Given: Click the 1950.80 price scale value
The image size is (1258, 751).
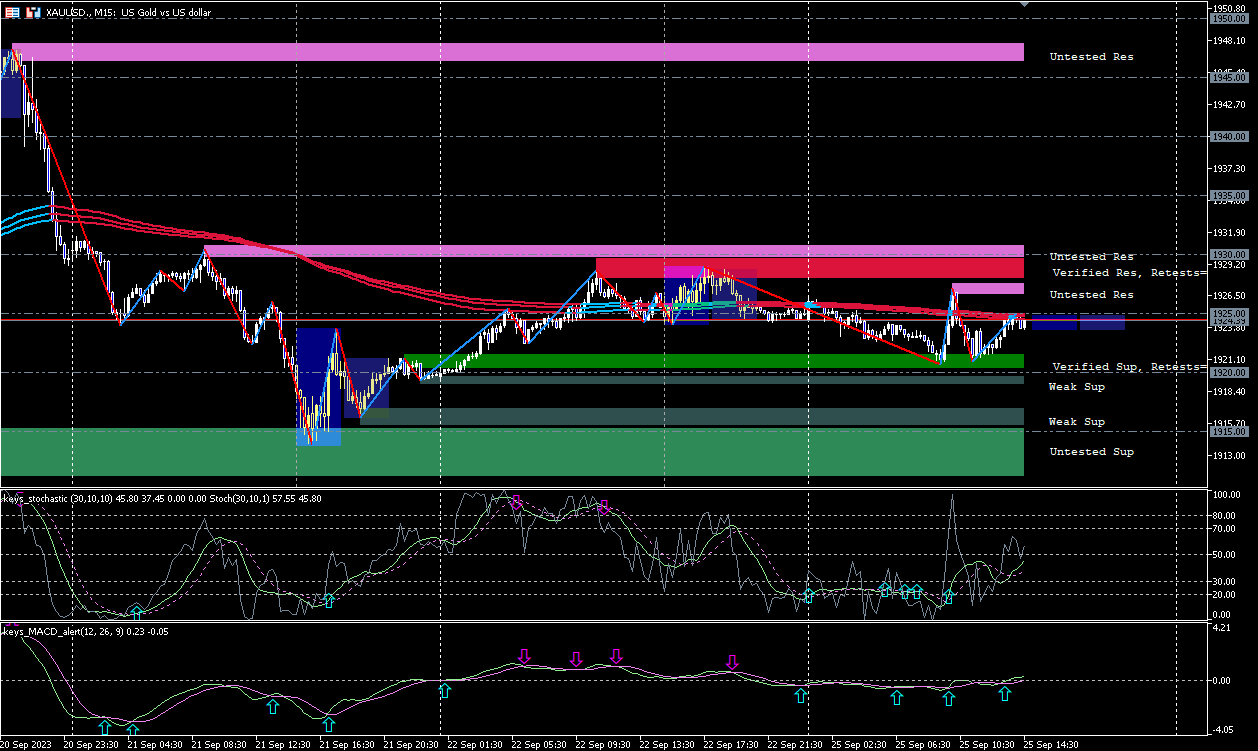Looking at the screenshot, I should click(x=1227, y=8).
